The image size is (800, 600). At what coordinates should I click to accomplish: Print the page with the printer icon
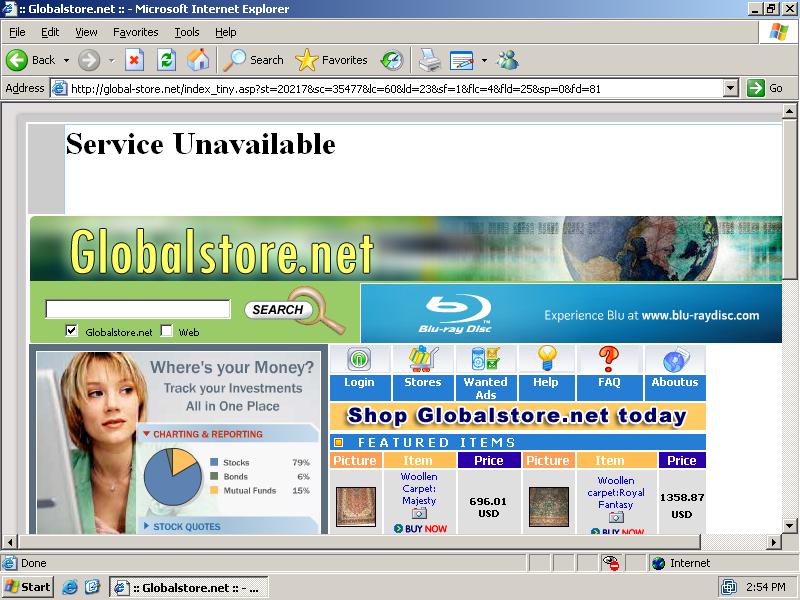(x=430, y=60)
